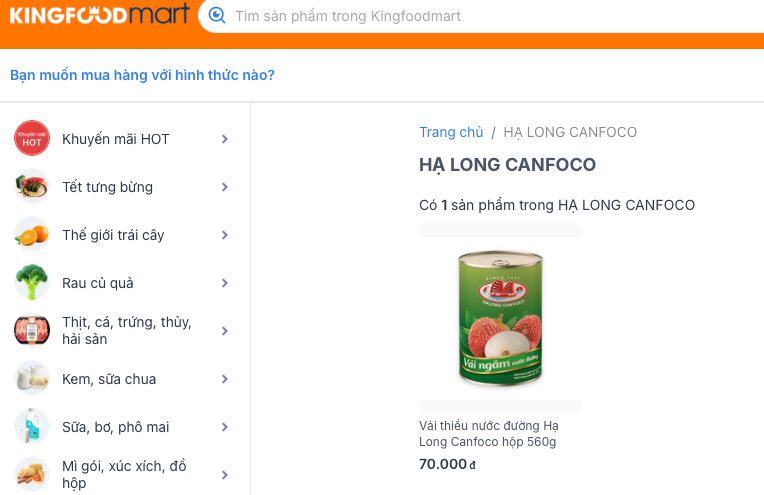Open the milk, butter, cheese category icon
The width and height of the screenshot is (764, 495).
[x=32, y=427]
